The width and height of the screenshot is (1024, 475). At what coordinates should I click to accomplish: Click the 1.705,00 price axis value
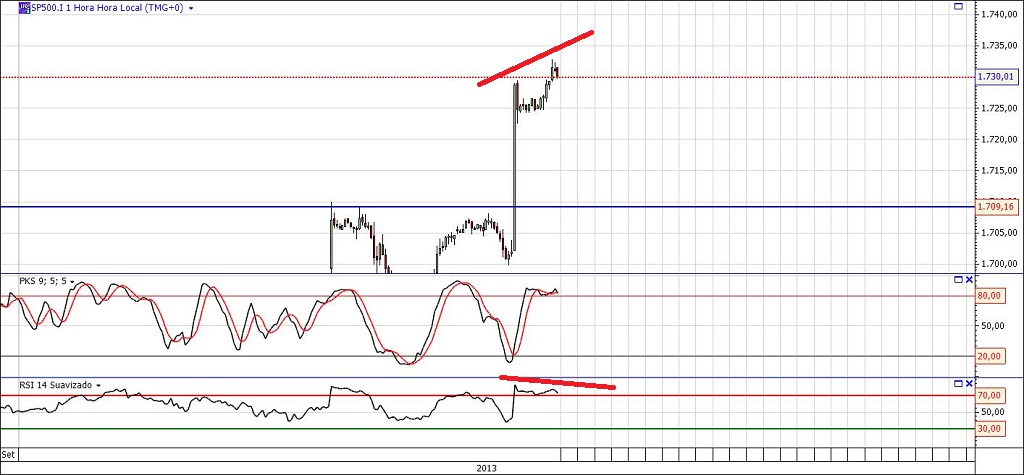[998, 233]
